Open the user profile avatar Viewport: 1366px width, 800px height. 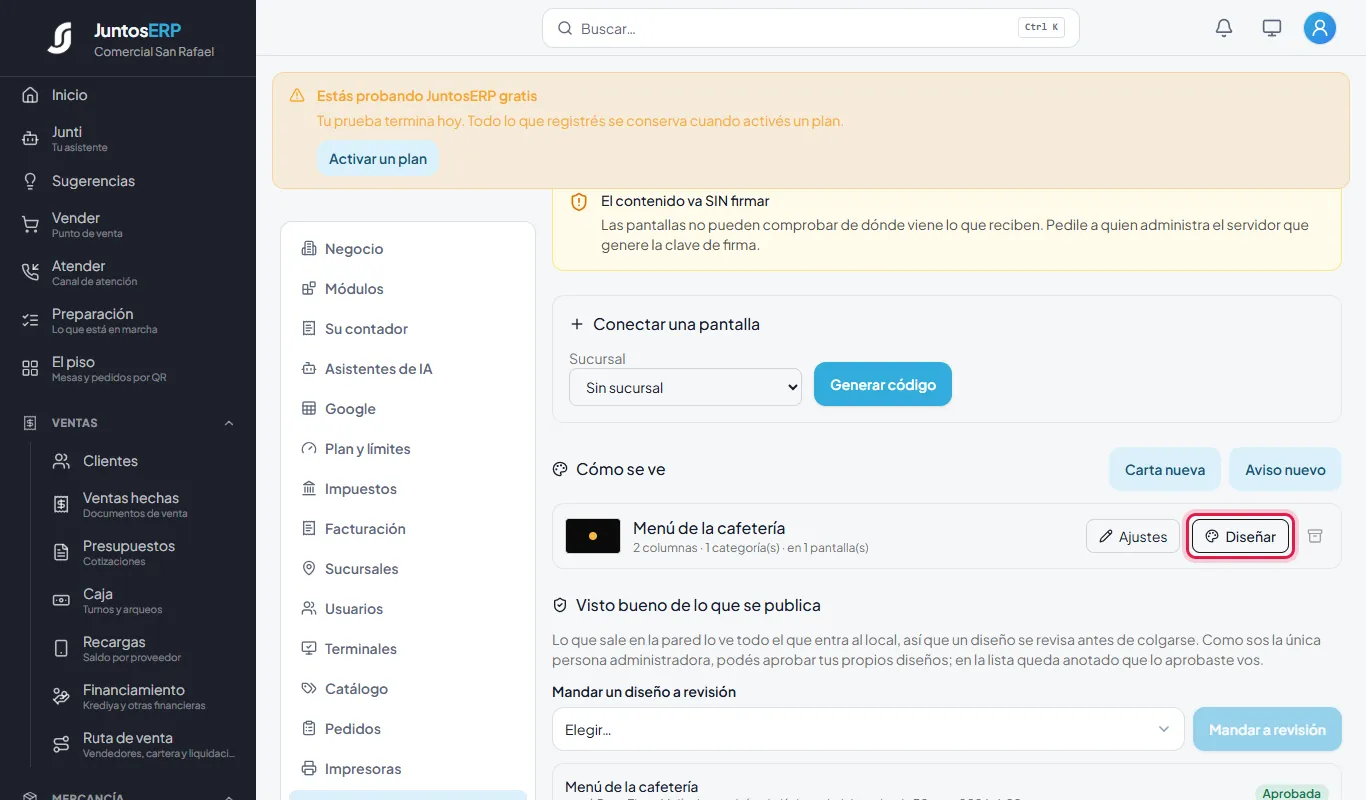coord(1320,28)
